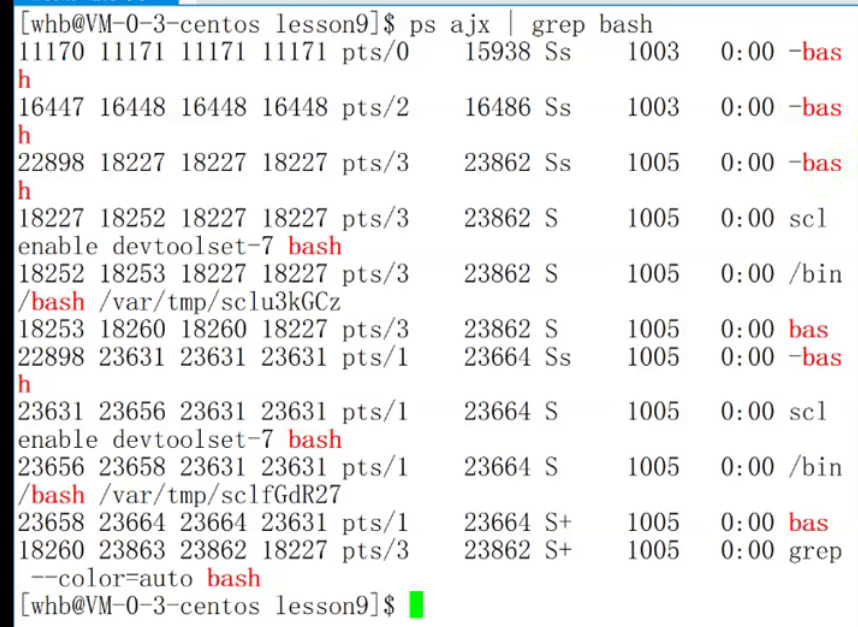
Task: Select the value 16486 in the pts/2 row
Action: pyautogui.click(x=497, y=107)
